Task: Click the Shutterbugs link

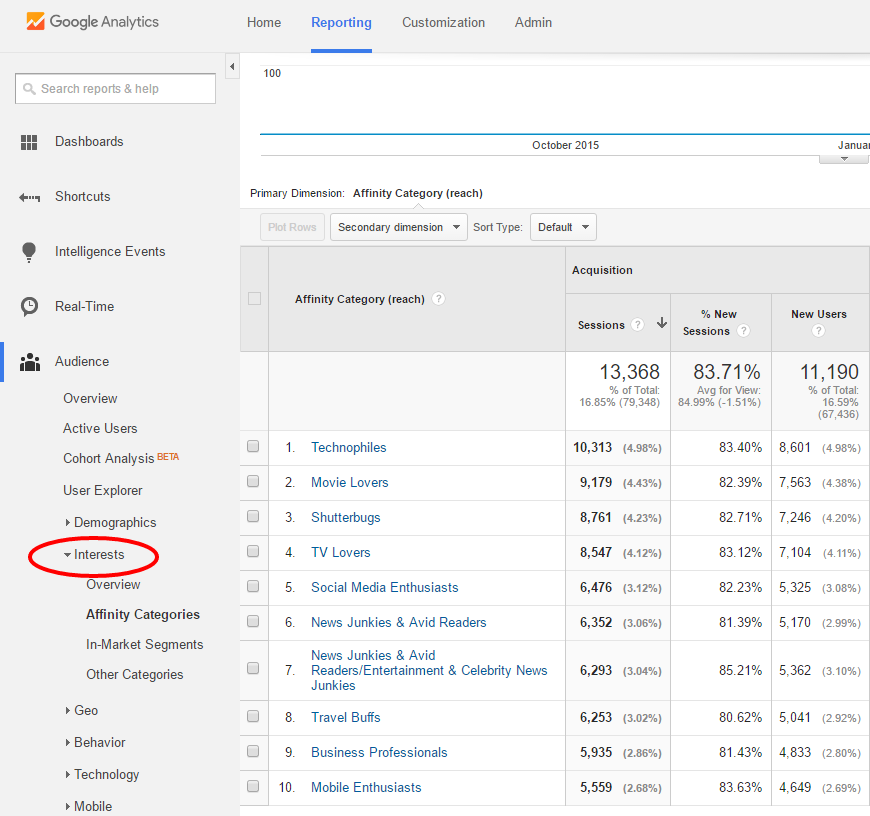Action: pos(346,518)
